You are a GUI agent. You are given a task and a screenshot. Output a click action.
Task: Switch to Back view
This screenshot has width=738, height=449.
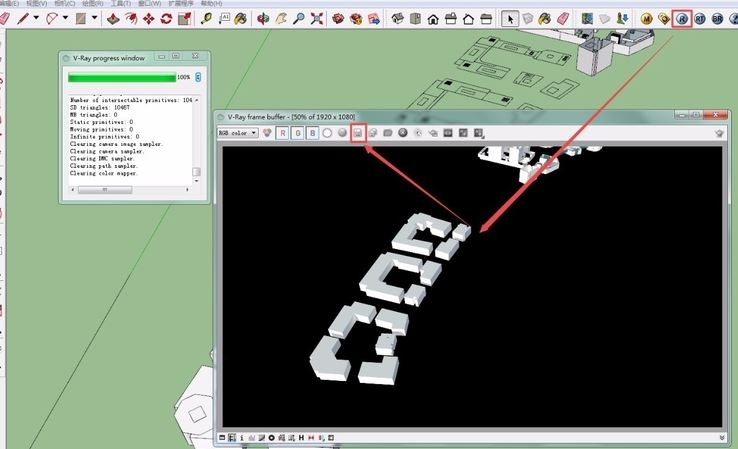[x=468, y=19]
